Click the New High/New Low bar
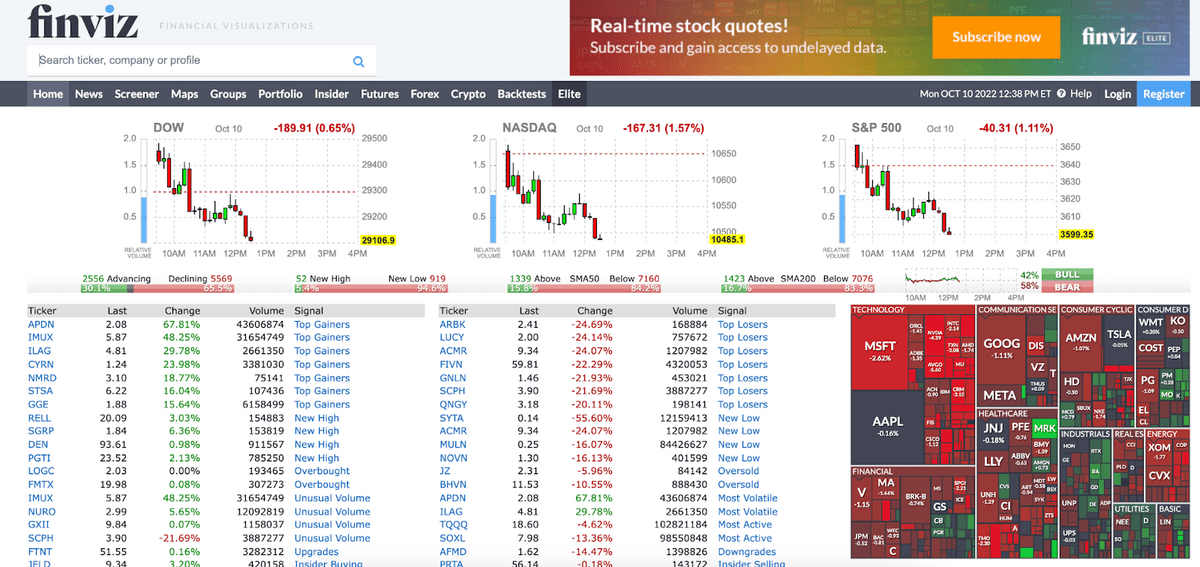Viewport: 1200px width, 567px height. pos(370,288)
